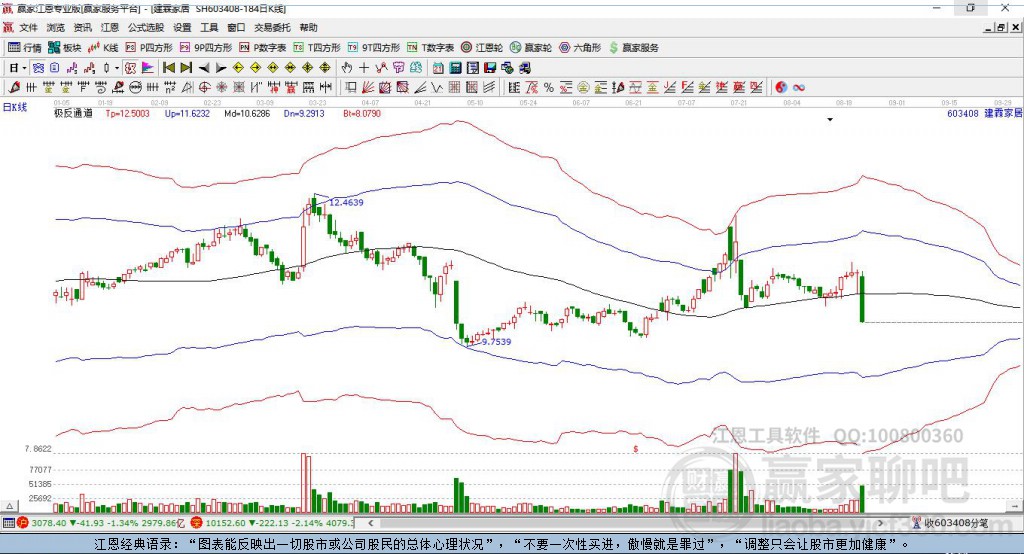Viewport: 1024px width, 554px height.
Task: Click the colored flag chart icon
Action: [148, 68]
